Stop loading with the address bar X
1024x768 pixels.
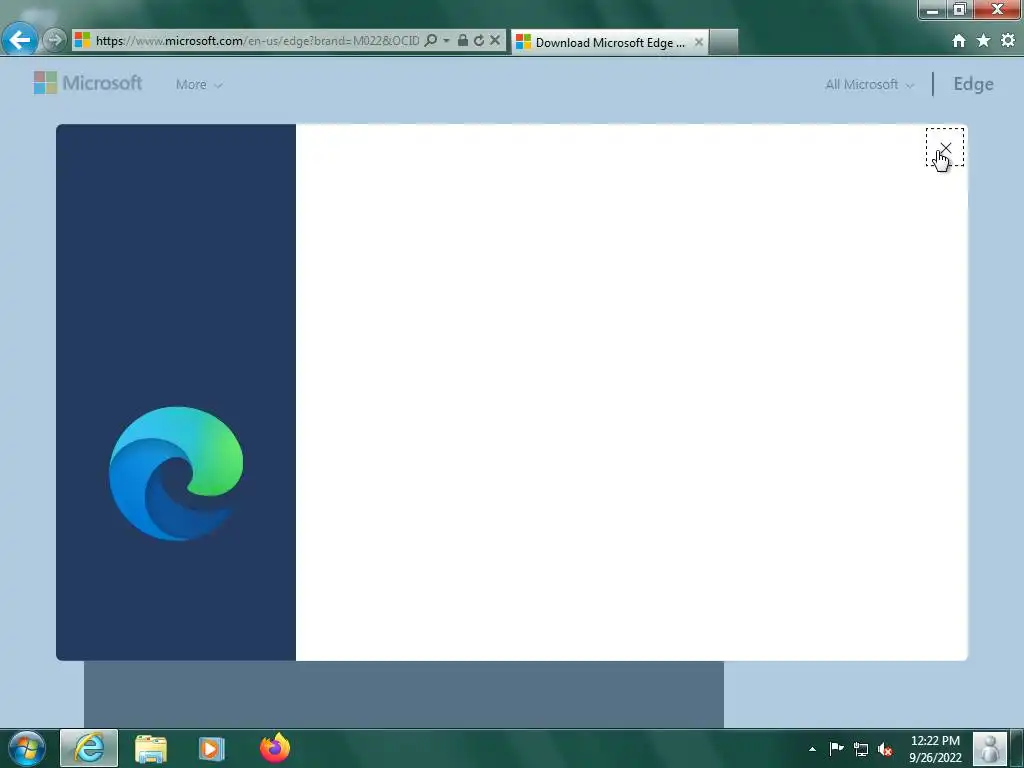tap(495, 40)
